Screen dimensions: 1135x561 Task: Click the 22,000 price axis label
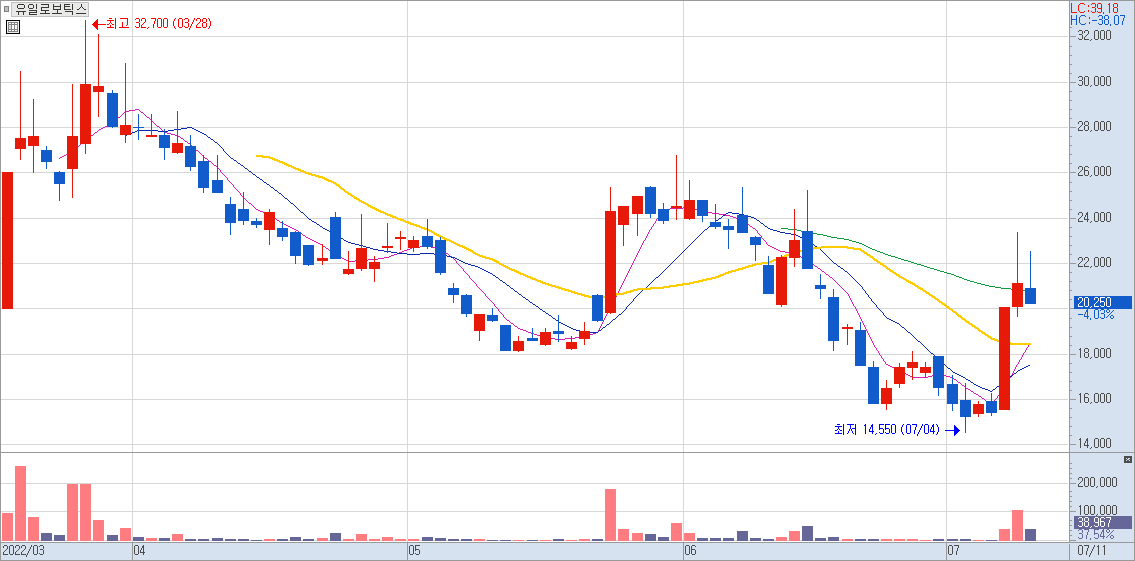point(1094,263)
